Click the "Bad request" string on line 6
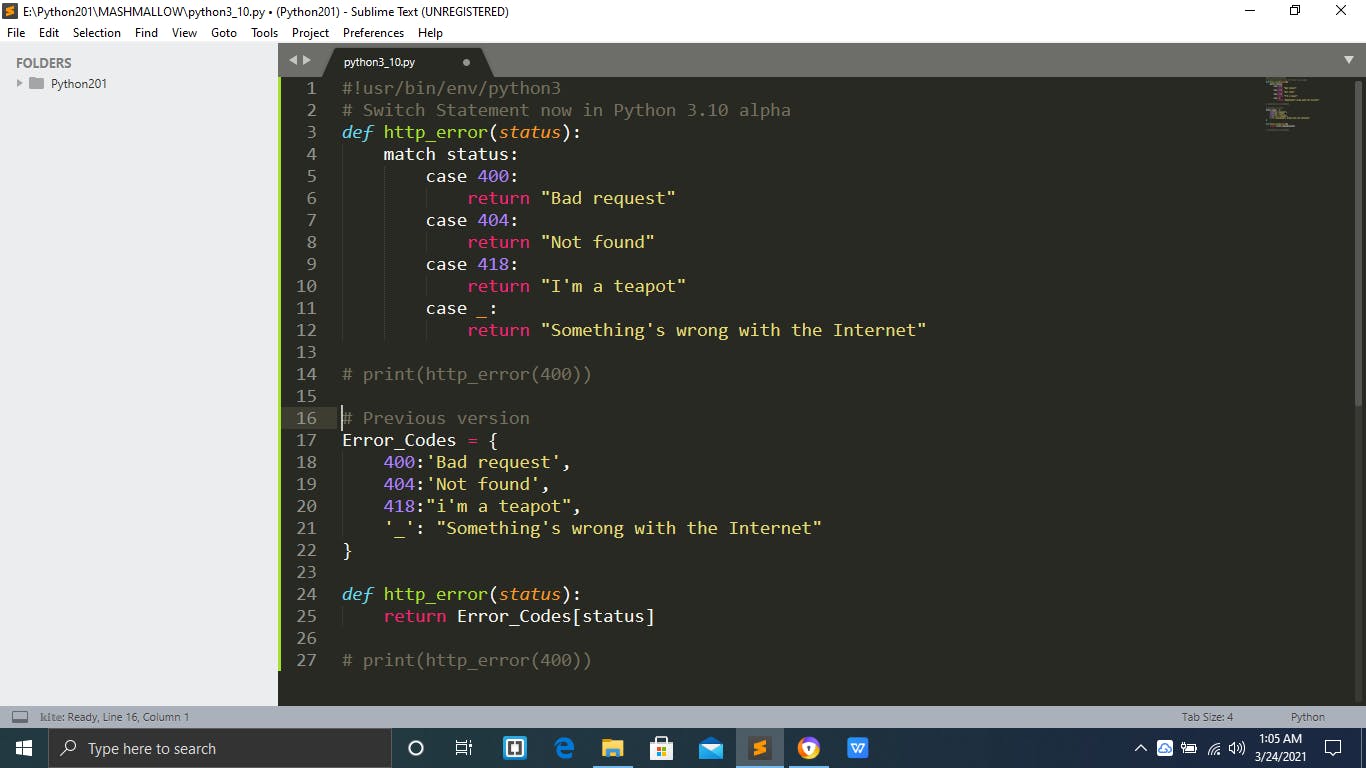1366x768 pixels. click(608, 198)
